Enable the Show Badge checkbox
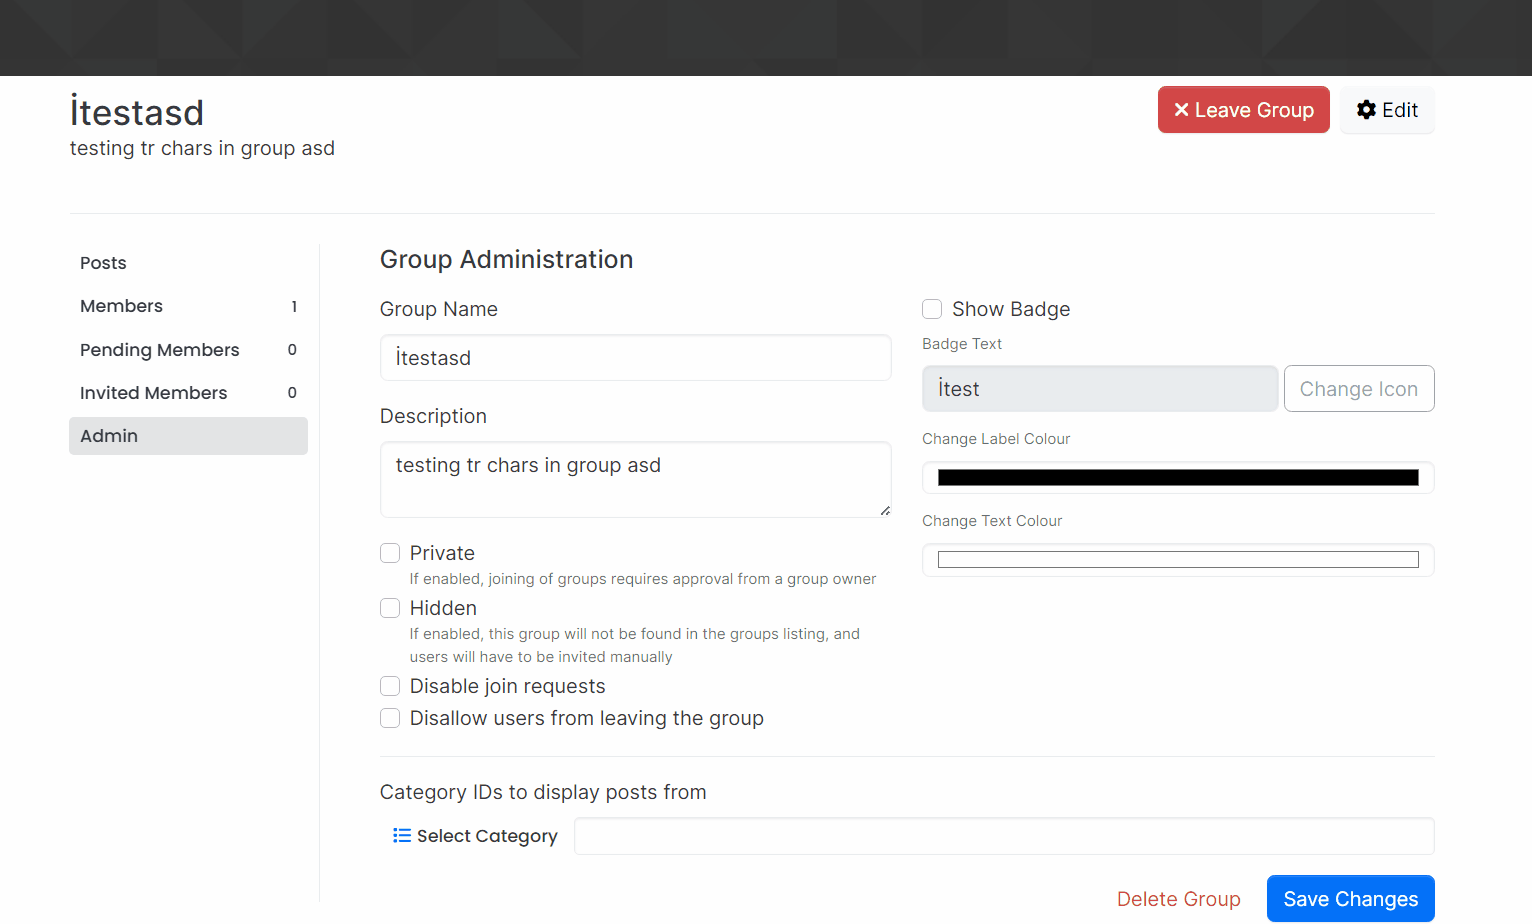The width and height of the screenshot is (1532, 924). [x=932, y=309]
